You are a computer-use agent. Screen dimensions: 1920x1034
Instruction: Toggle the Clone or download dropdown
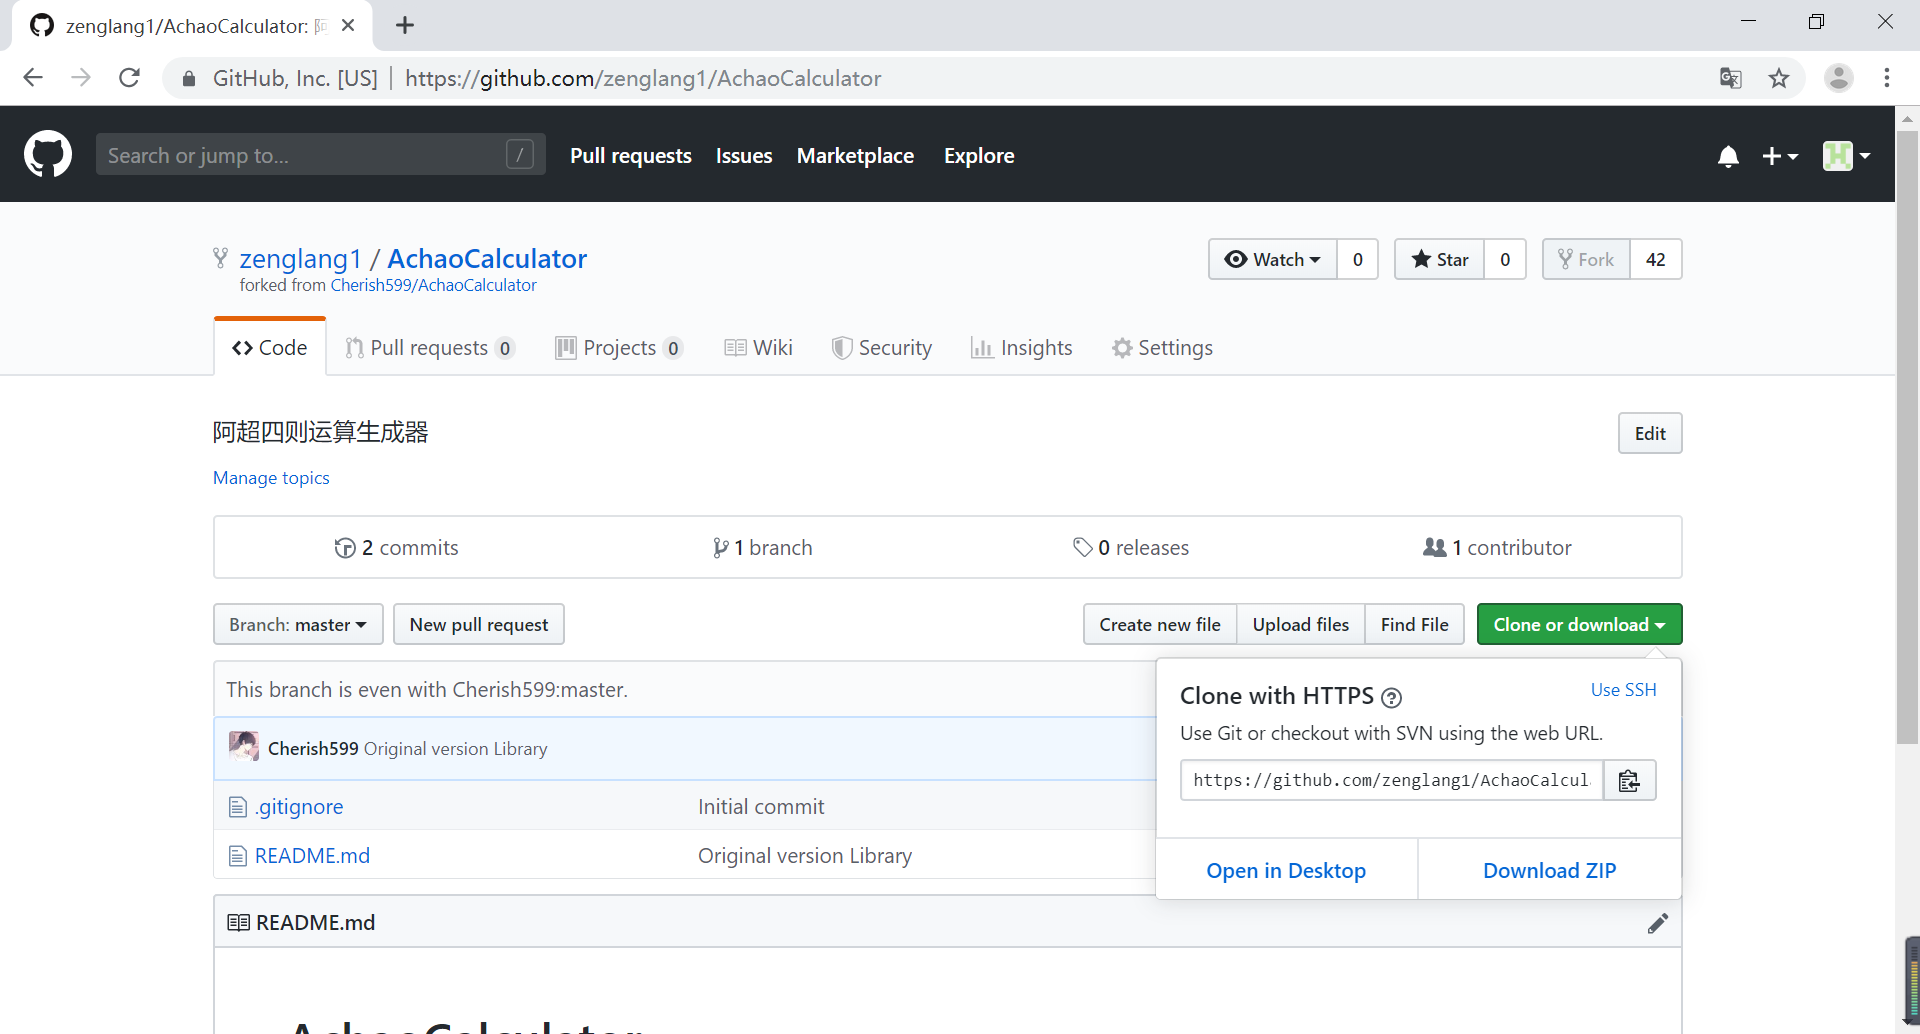1580,625
